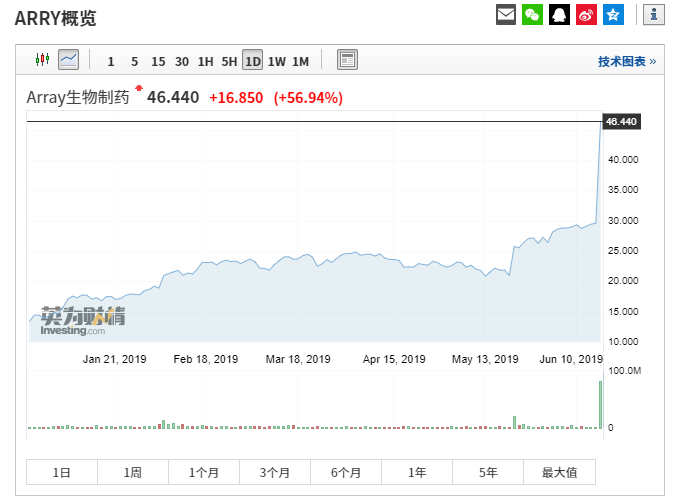Share to Qzone blue star icon
Screen dimensions: 676x503
[613, 15]
